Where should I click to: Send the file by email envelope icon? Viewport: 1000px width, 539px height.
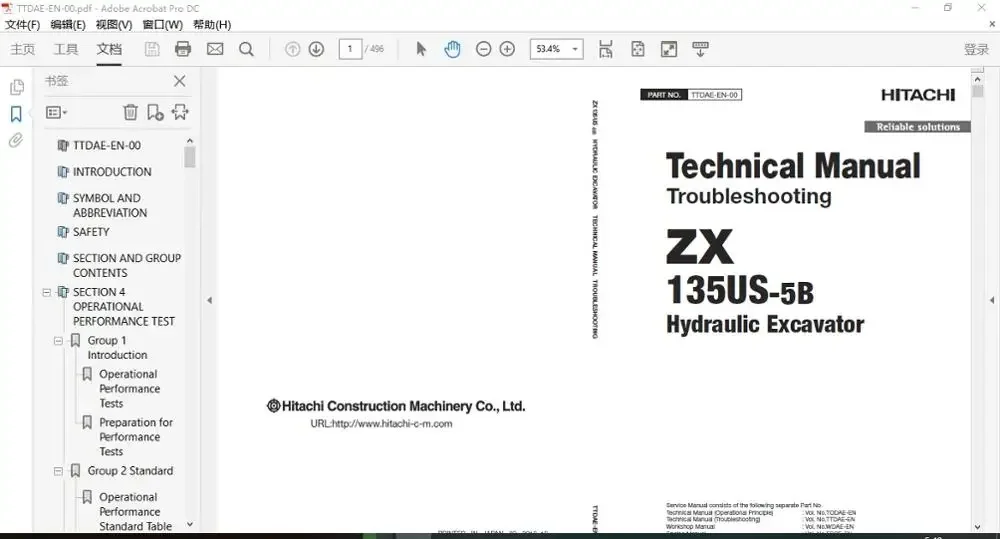click(215, 49)
